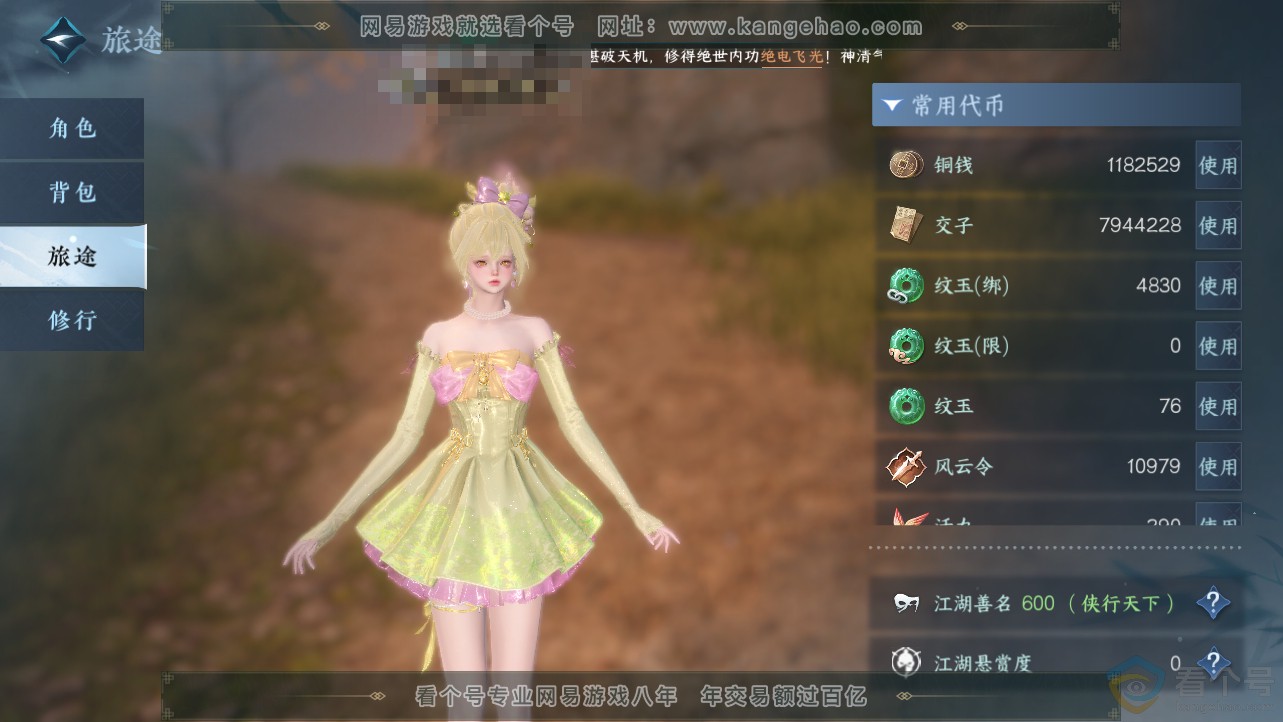The image size is (1283, 722).
Task: Collapse the 常用代币 section triangle
Action: pyautogui.click(x=892, y=105)
